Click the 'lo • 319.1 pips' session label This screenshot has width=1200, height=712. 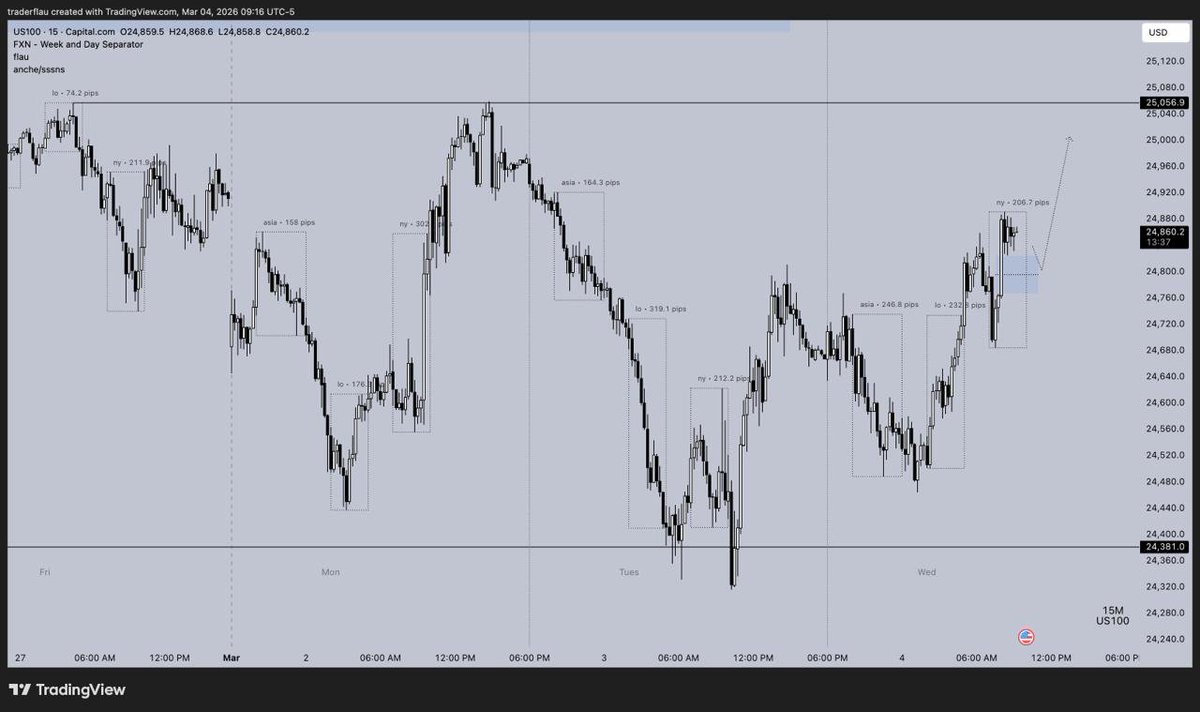661,309
